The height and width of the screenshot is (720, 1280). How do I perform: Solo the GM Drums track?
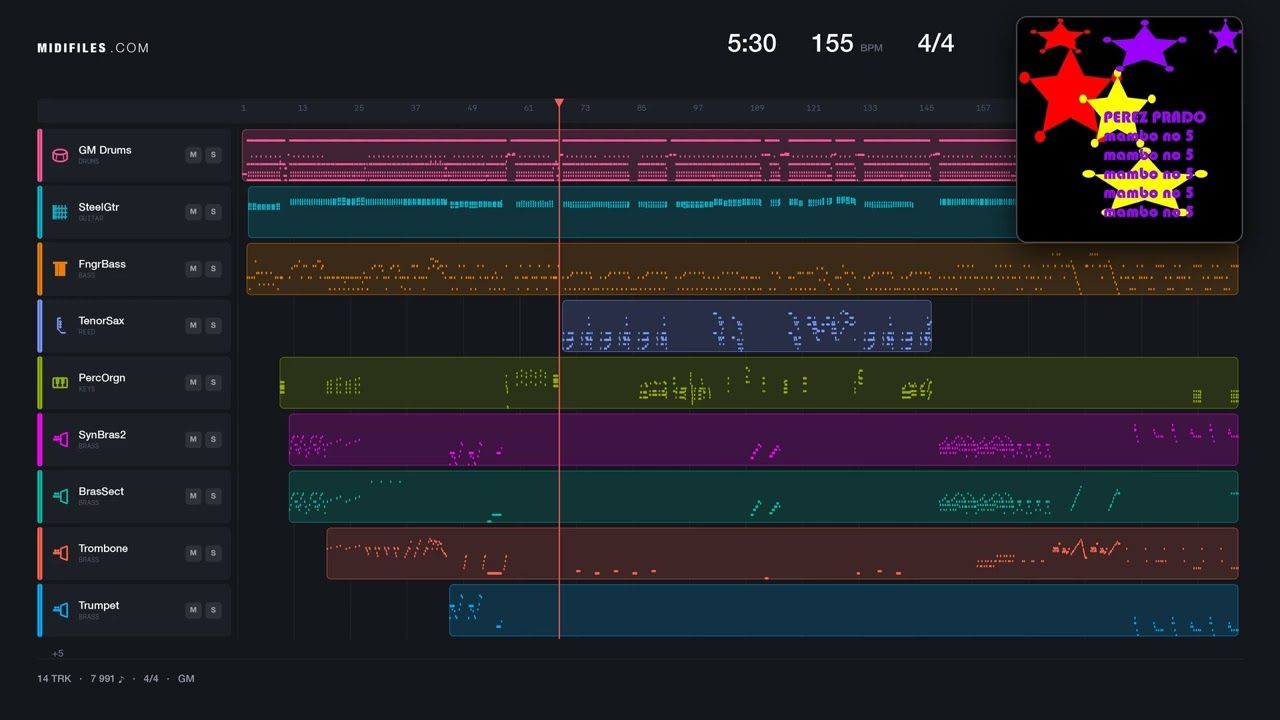point(212,155)
